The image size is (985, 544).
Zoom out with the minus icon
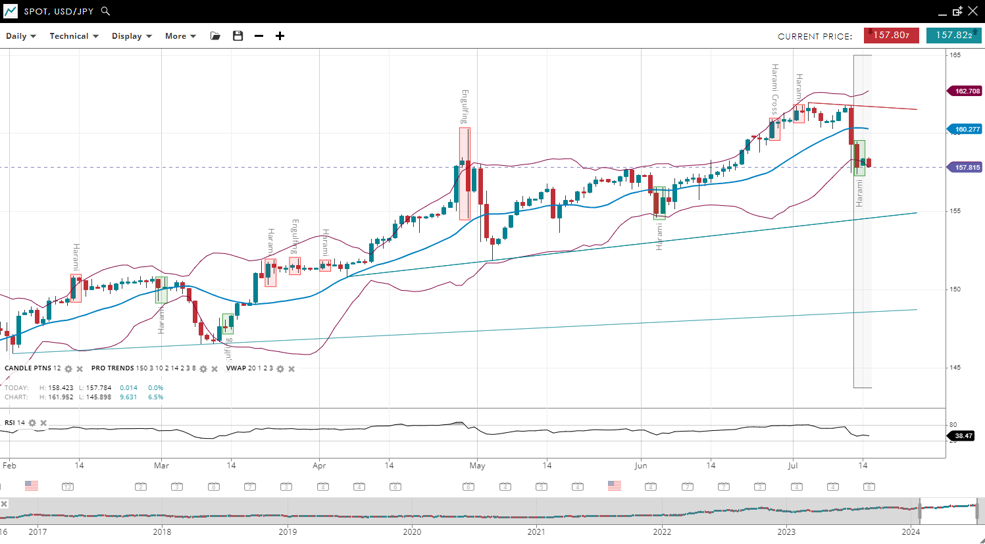[259, 36]
